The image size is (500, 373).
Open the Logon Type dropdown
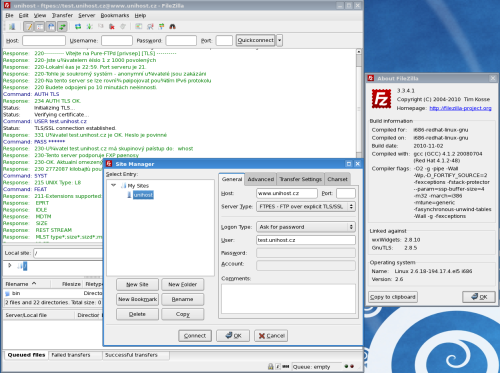[306, 227]
